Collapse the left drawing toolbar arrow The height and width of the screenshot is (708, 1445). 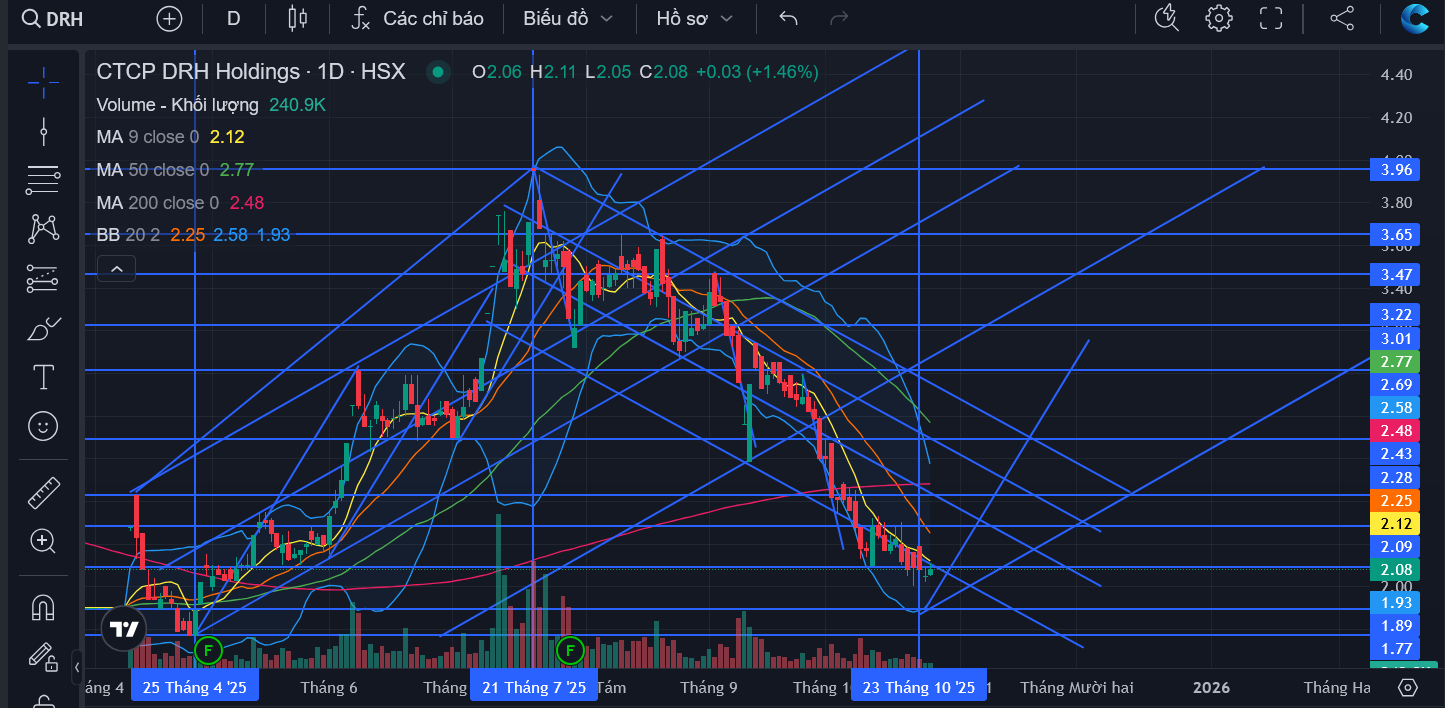(x=77, y=666)
